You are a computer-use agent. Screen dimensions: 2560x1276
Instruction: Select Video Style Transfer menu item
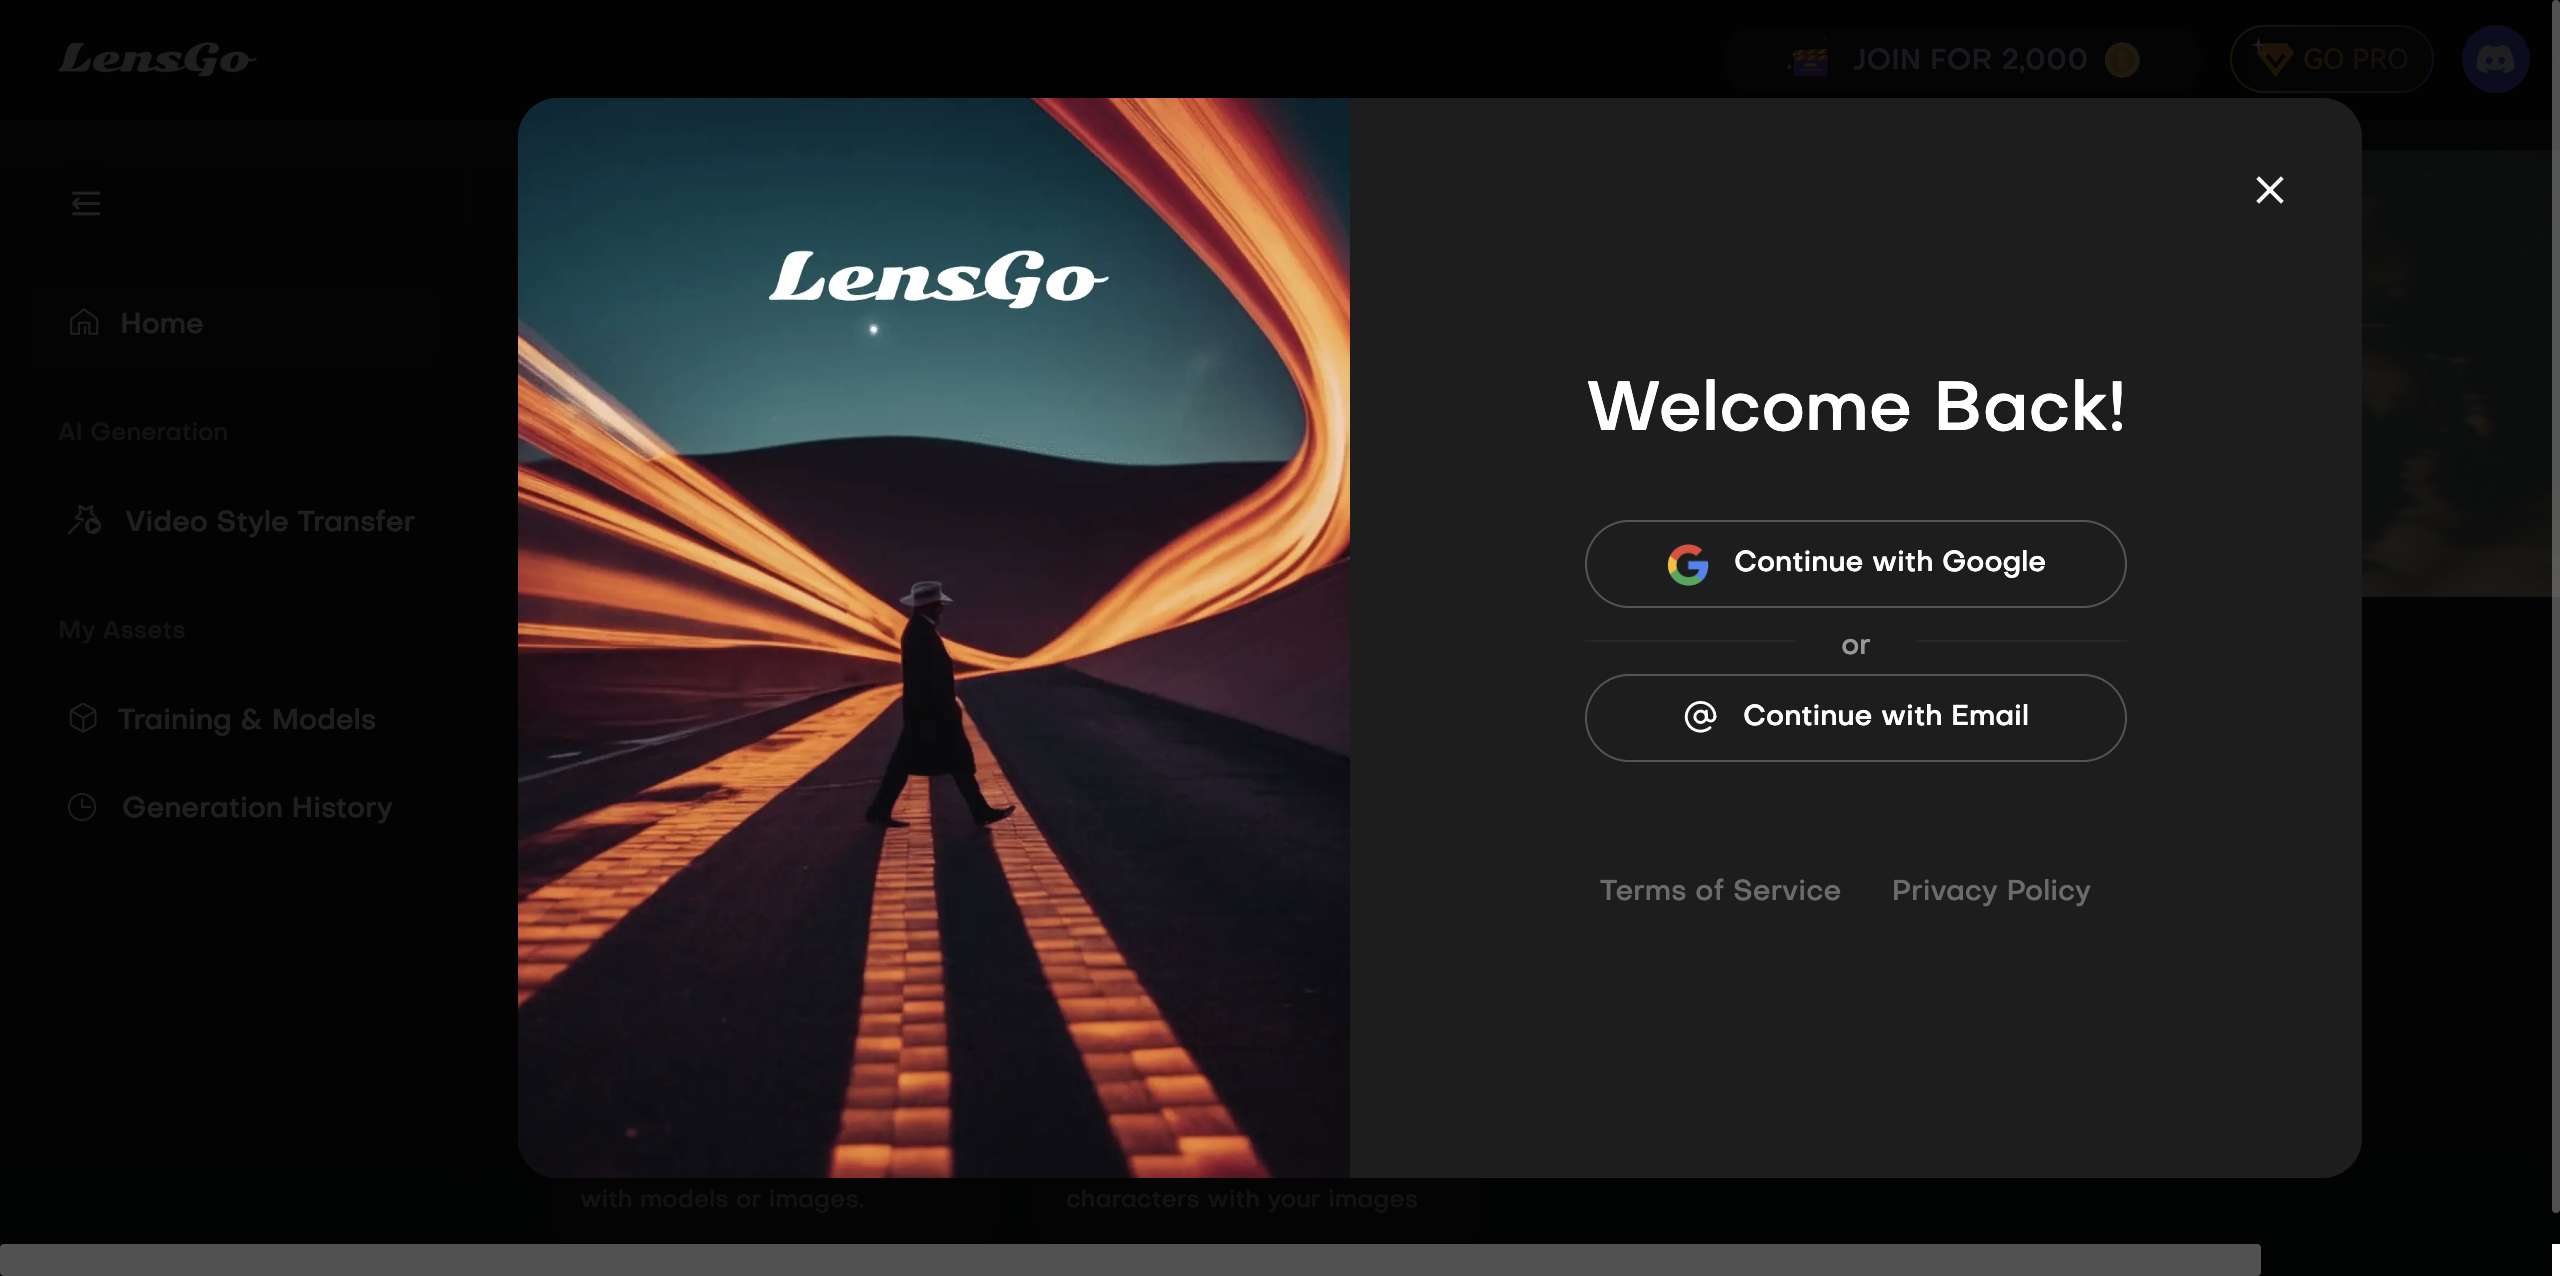[269, 521]
